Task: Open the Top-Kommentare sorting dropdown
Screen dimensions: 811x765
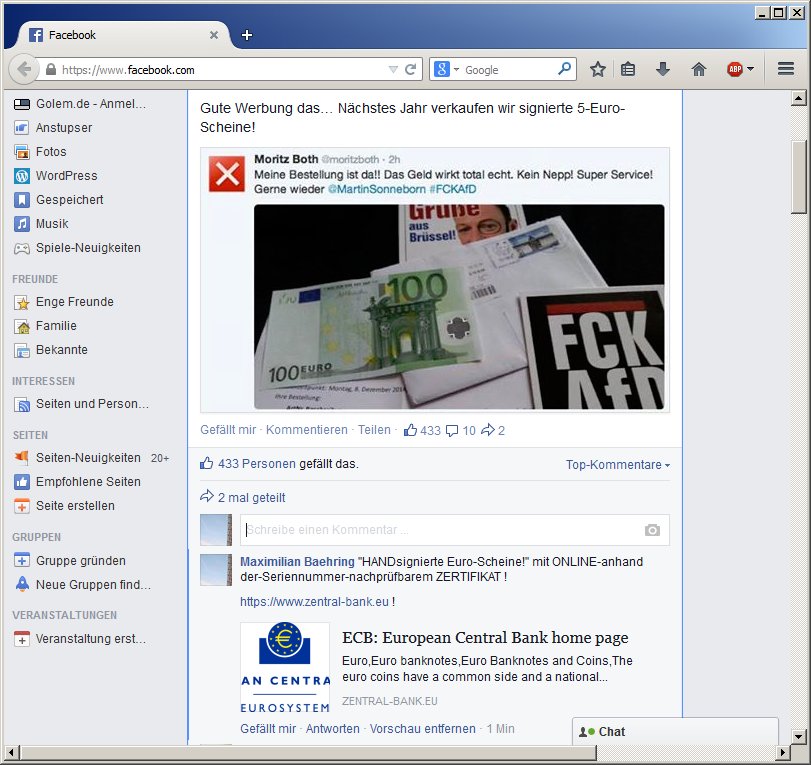Action: (618, 464)
